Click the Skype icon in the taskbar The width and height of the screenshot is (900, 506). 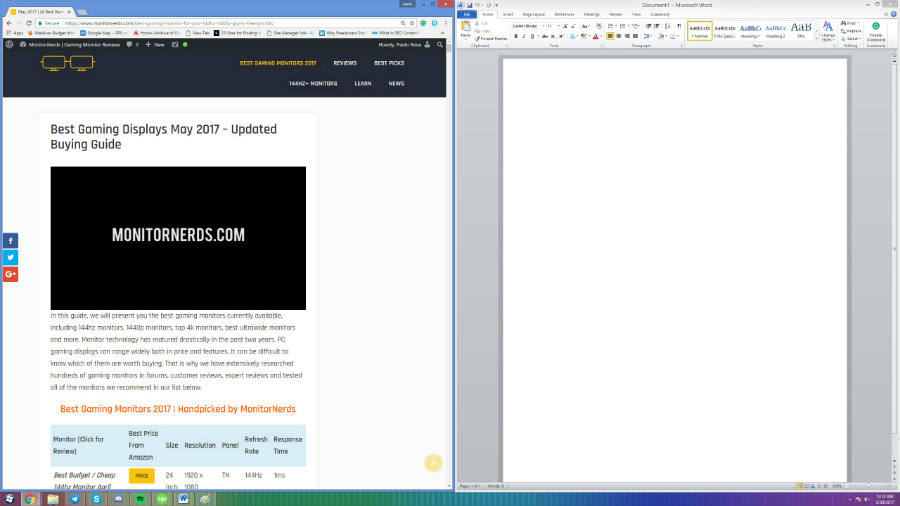point(96,499)
